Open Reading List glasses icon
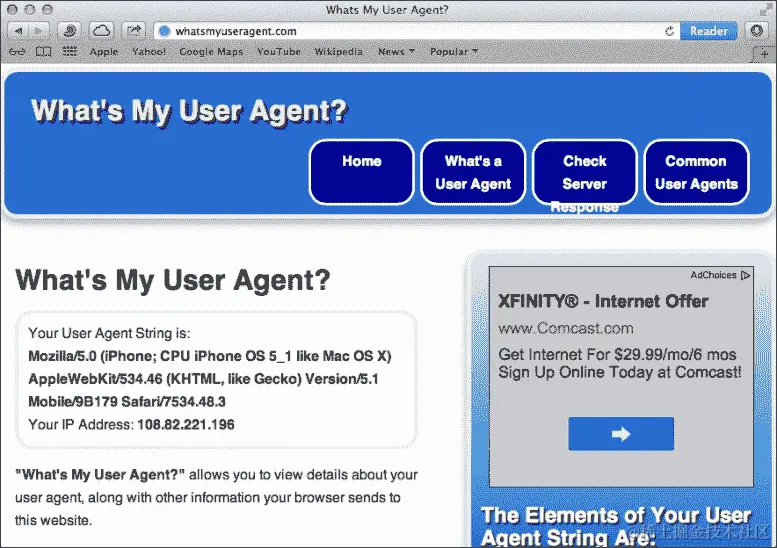The width and height of the screenshot is (777, 548). pyautogui.click(x=17, y=52)
